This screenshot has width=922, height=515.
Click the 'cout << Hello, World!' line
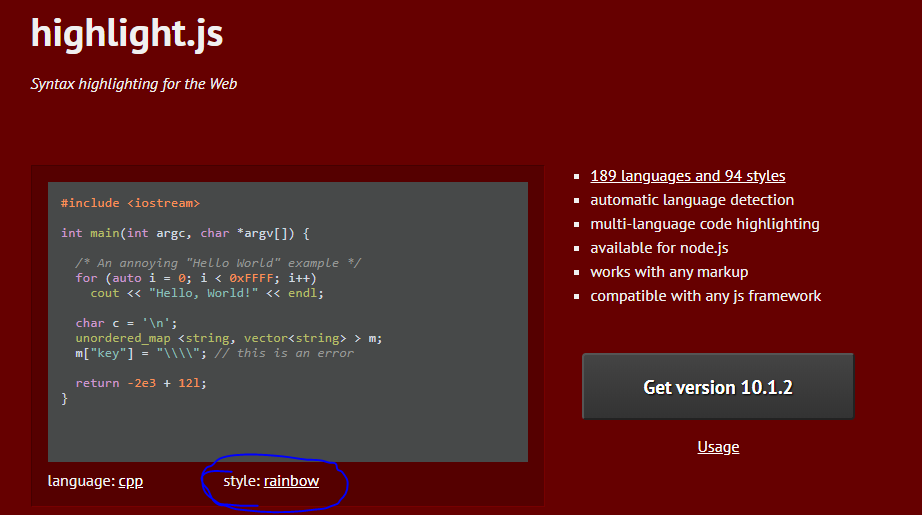pos(207,293)
